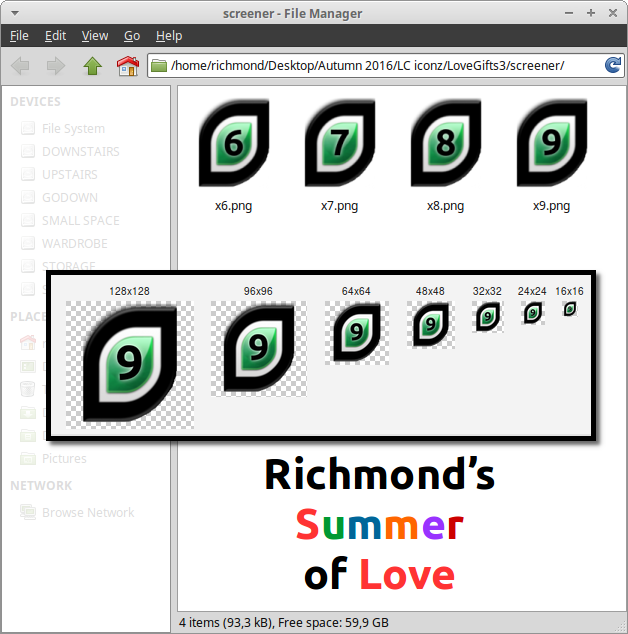Open the DOWNSTAIRS device in sidebar
The width and height of the screenshot is (628, 634).
80,151
